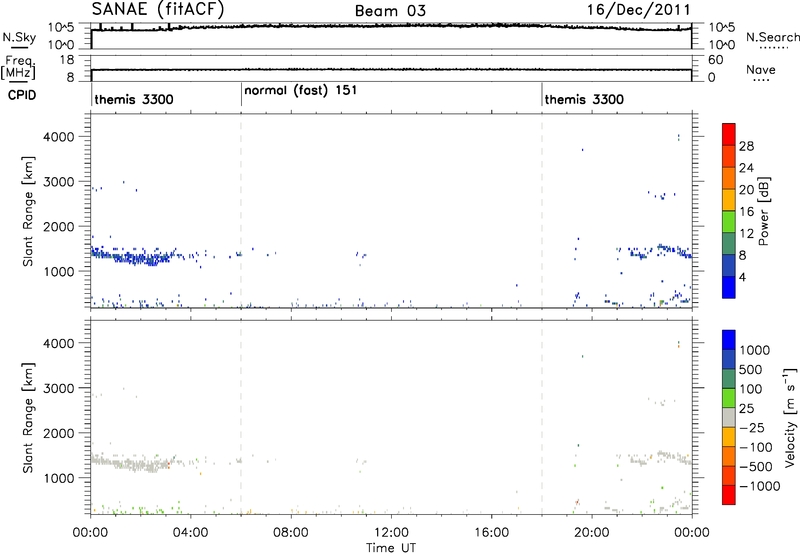800x554 pixels.
Task: Select "themis 3300" label starting at 00:00
Action: point(134,99)
